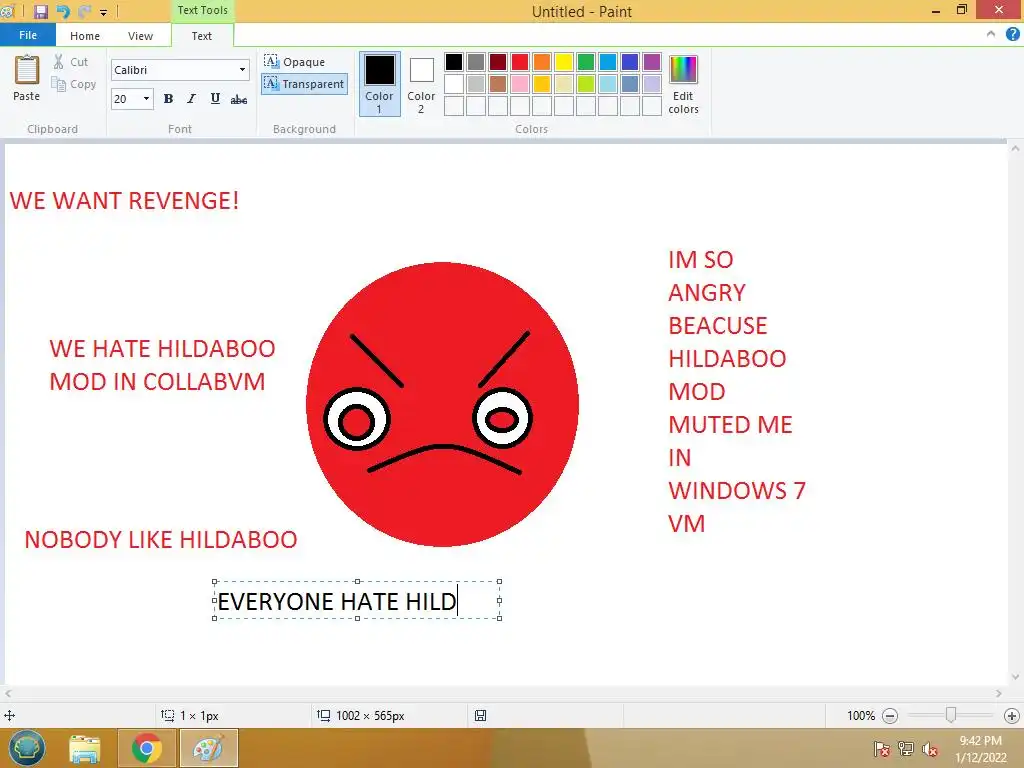This screenshot has height=768, width=1024.
Task: Click the zoom out minus button
Action: tap(889, 716)
